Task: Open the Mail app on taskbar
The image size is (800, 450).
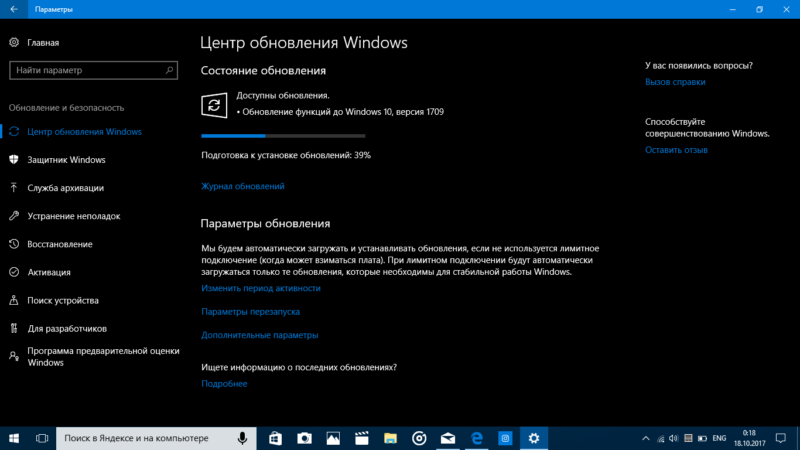Action: 448,438
